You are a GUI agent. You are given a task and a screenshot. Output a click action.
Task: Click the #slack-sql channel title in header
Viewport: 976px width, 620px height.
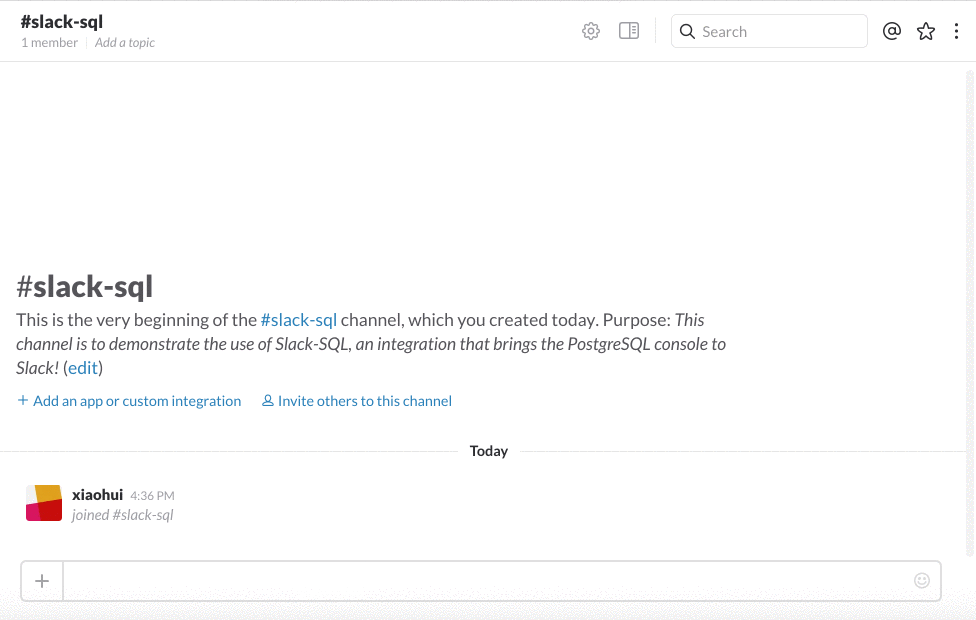62,22
